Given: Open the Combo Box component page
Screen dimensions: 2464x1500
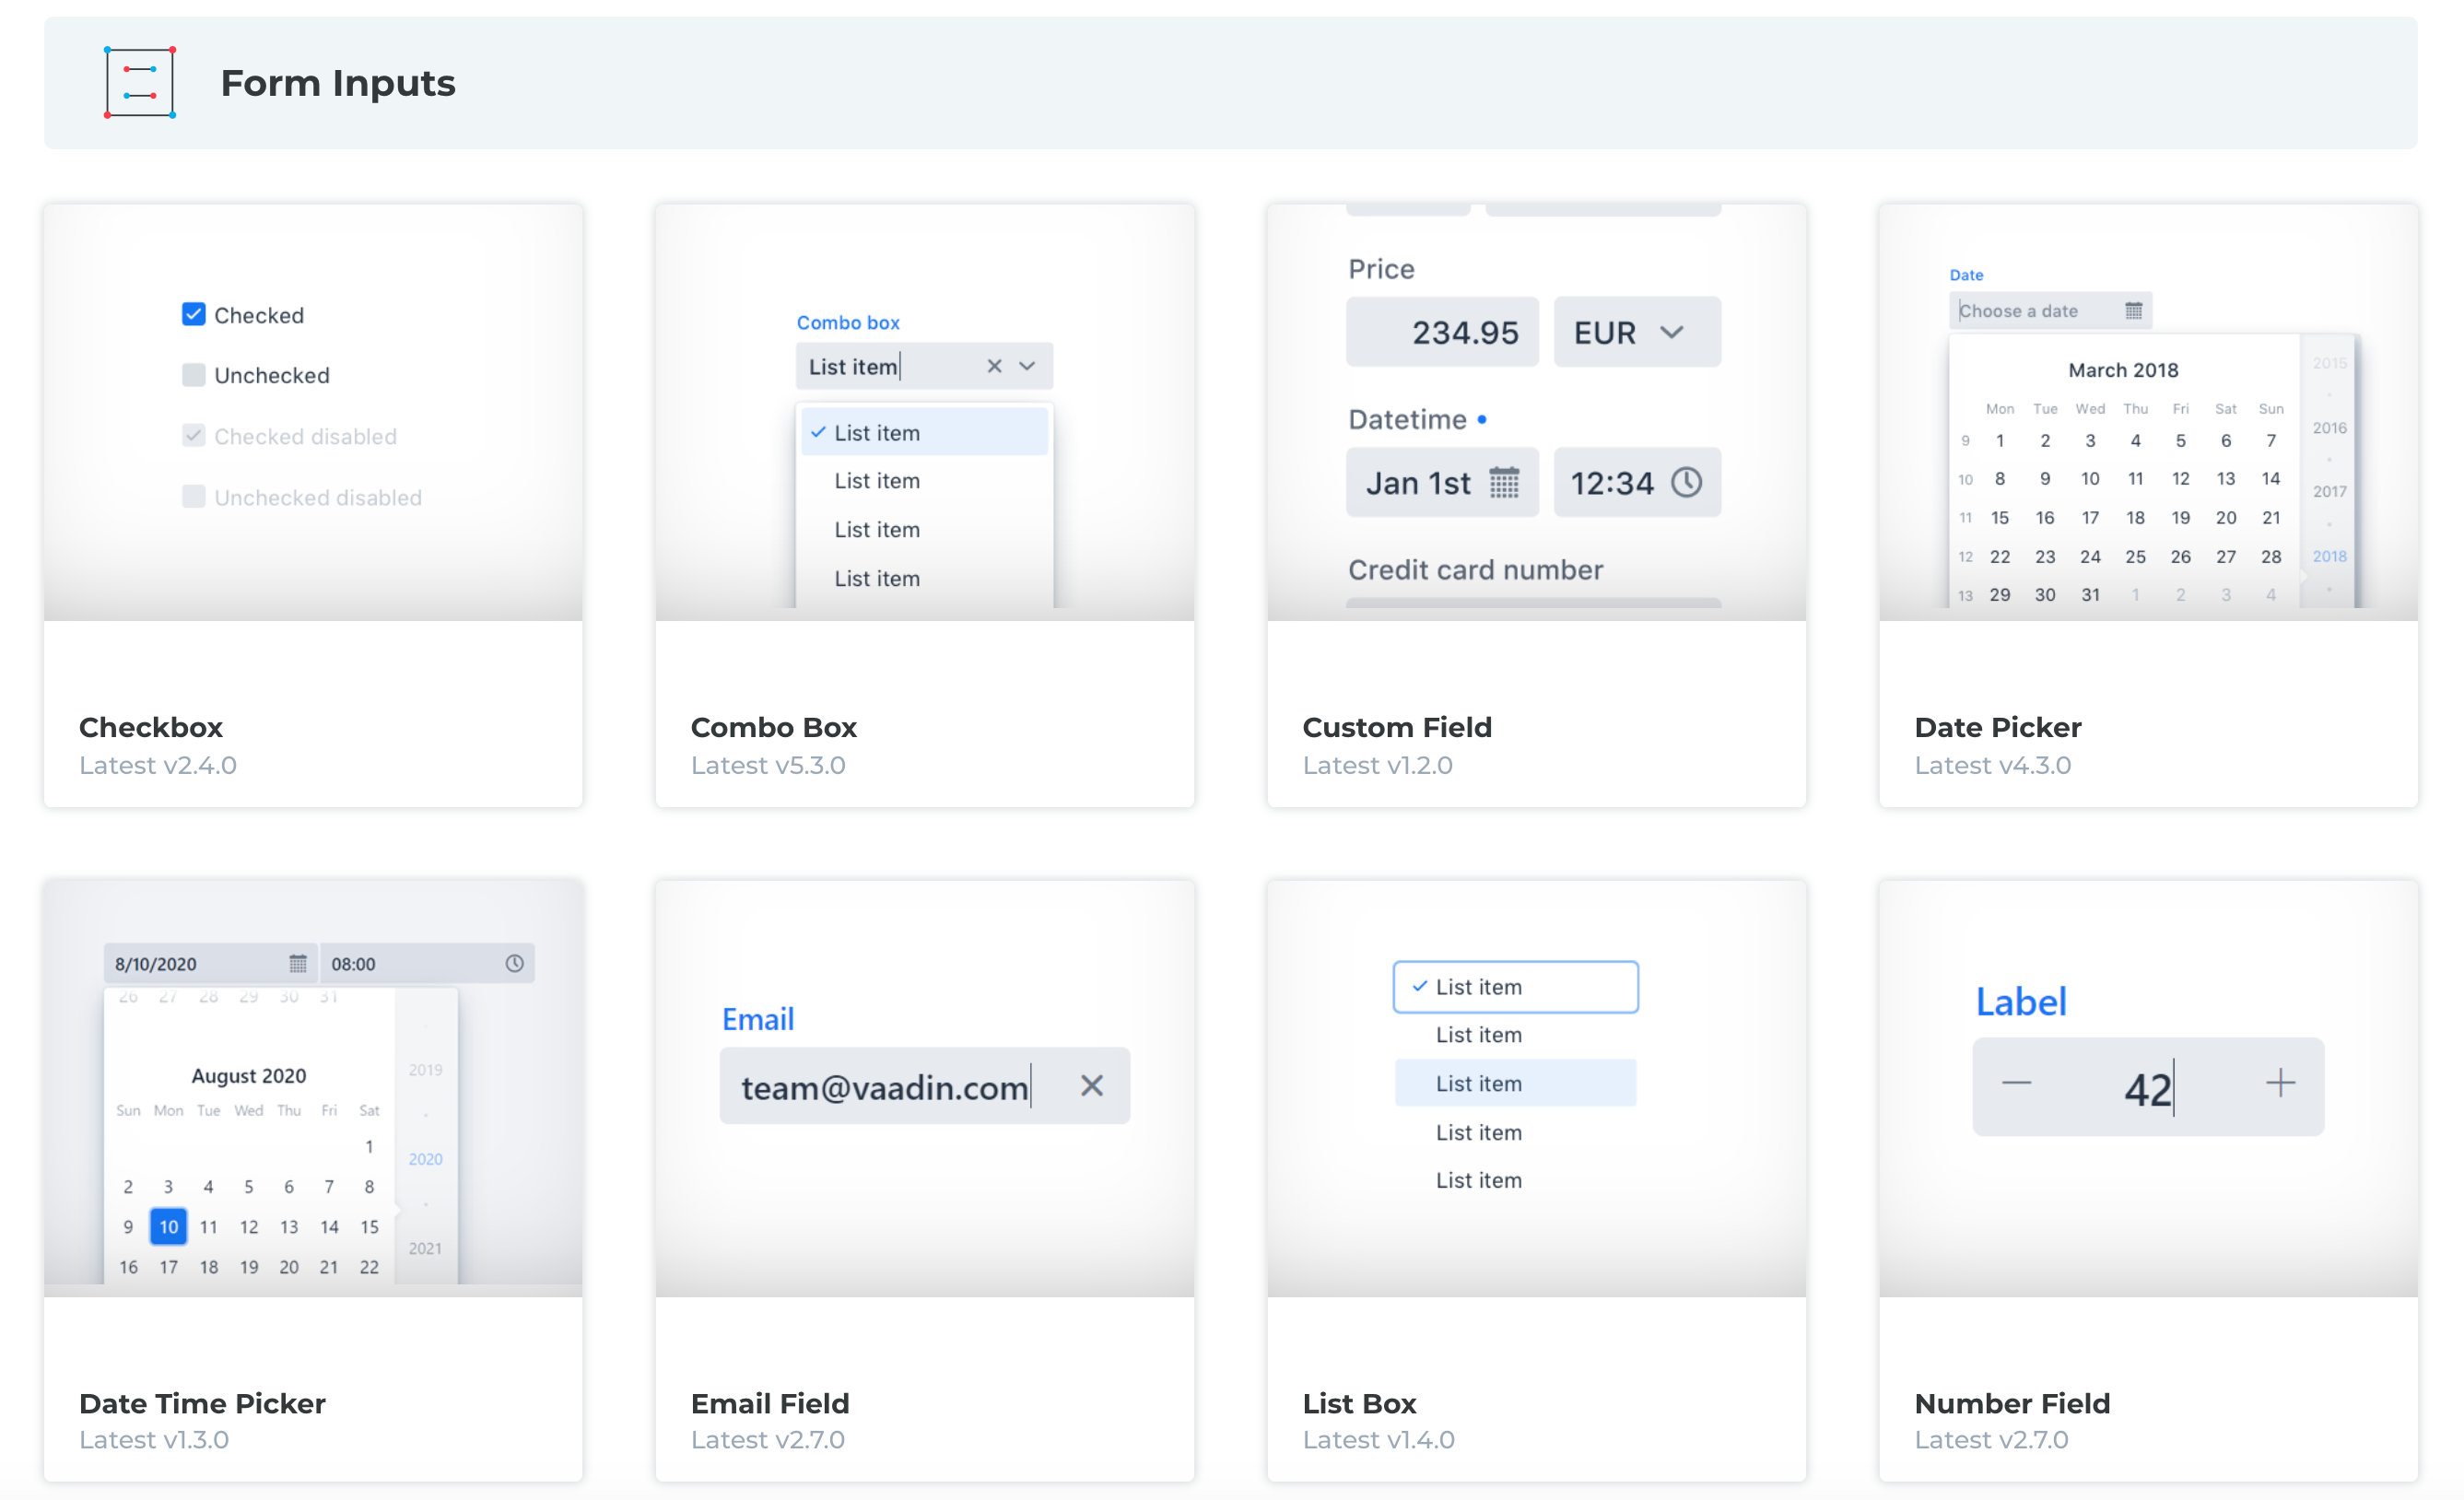Looking at the screenshot, I should click(773, 727).
